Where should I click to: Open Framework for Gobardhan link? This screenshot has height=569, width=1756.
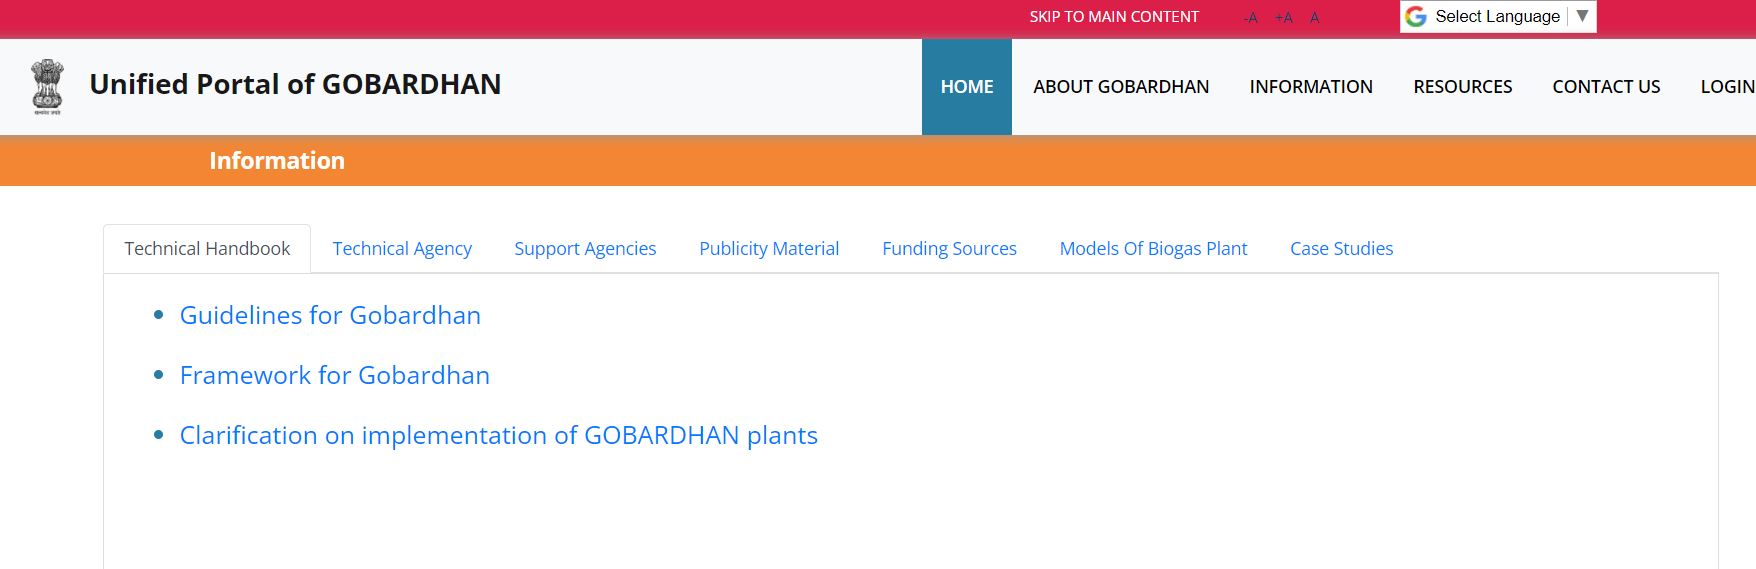click(x=335, y=375)
